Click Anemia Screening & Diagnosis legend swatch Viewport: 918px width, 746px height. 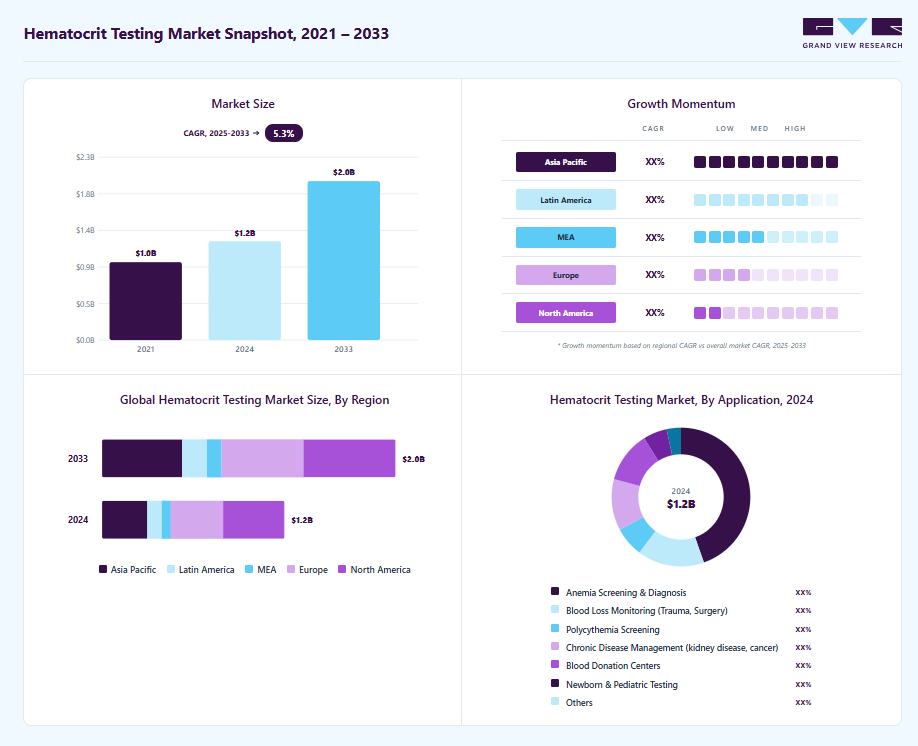coord(555,591)
